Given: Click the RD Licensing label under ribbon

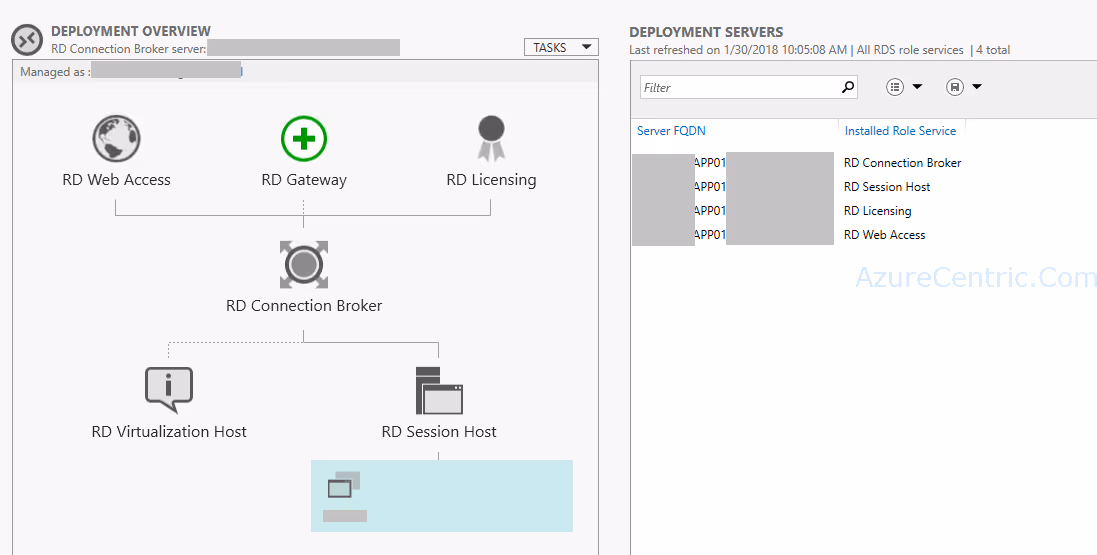Looking at the screenshot, I should [x=491, y=180].
